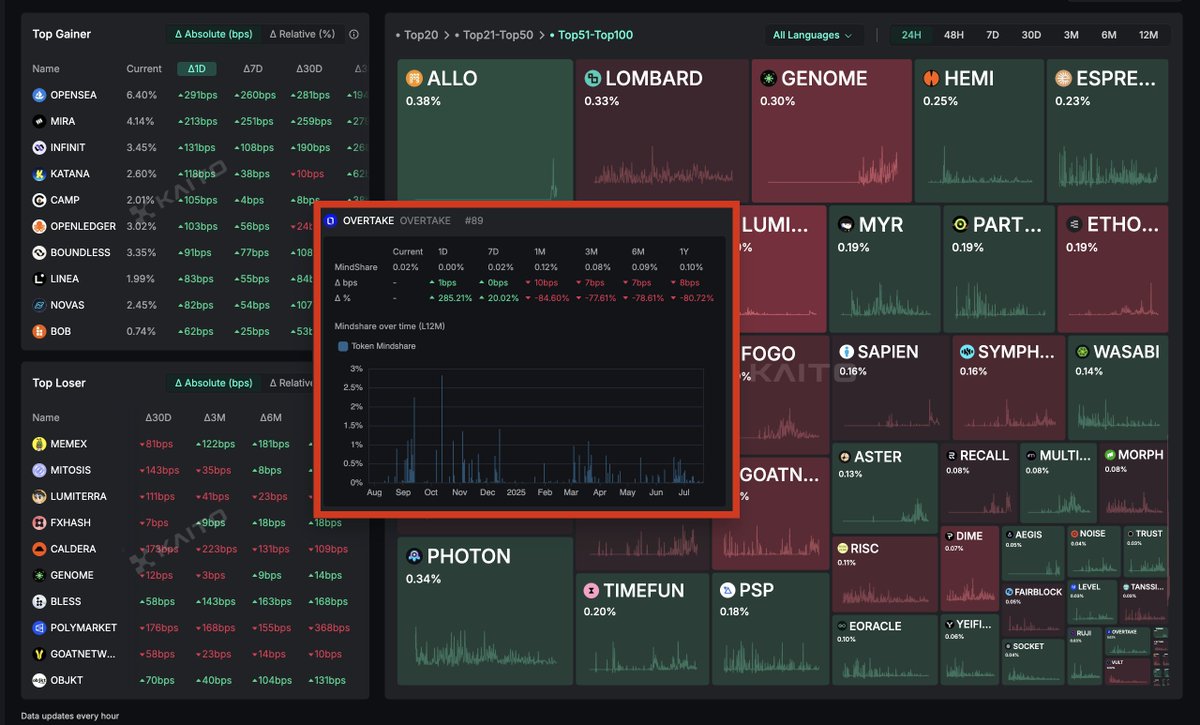Image resolution: width=1200 pixels, height=725 pixels.
Task: Sort Top Loser by Δ3M column
Action: [x=215, y=418]
